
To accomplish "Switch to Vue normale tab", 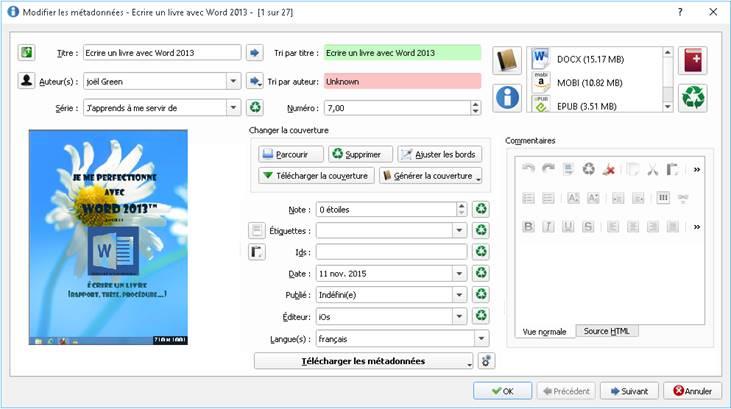I will point(544,332).
